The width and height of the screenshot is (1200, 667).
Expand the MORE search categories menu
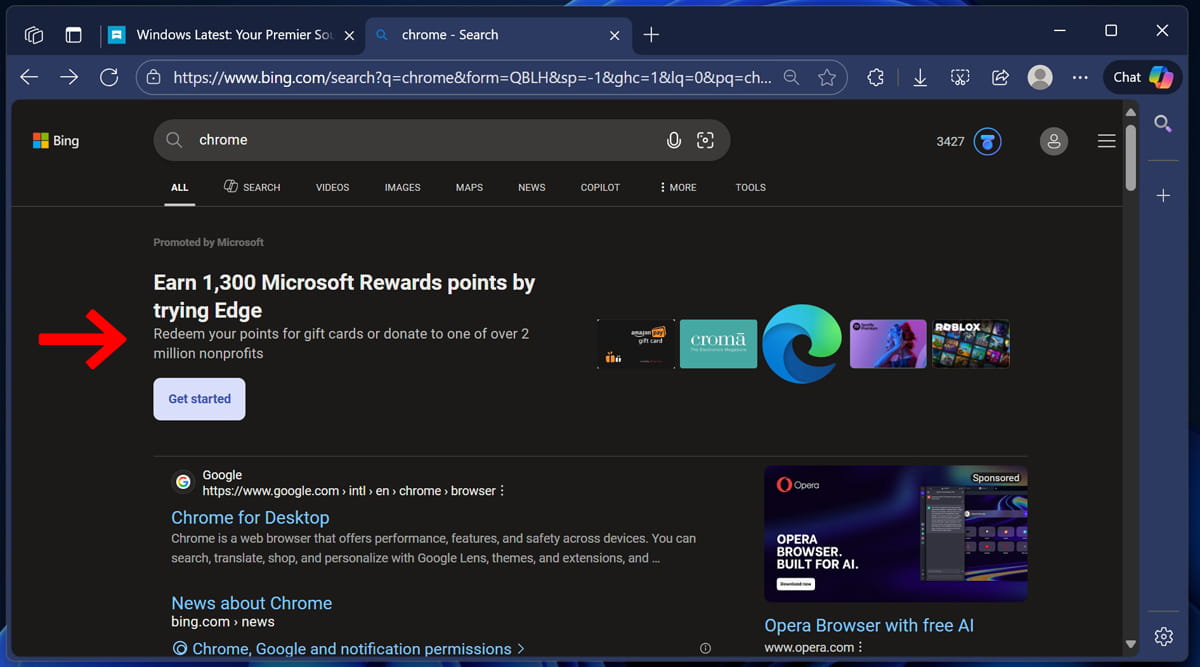pyautogui.click(x=678, y=187)
